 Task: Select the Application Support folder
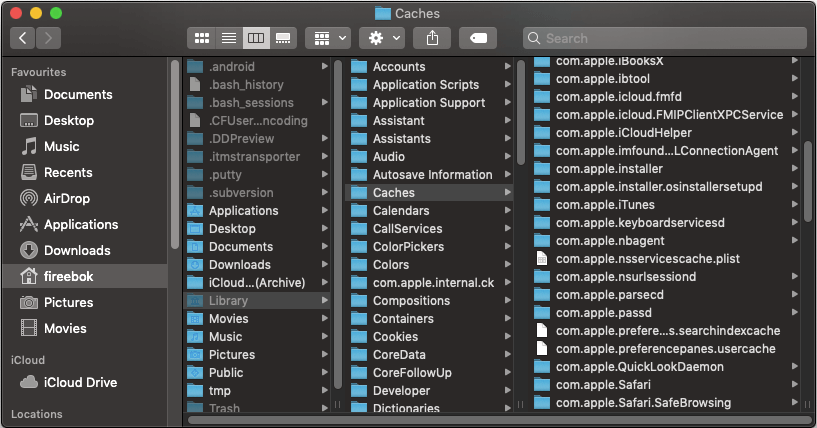point(429,103)
